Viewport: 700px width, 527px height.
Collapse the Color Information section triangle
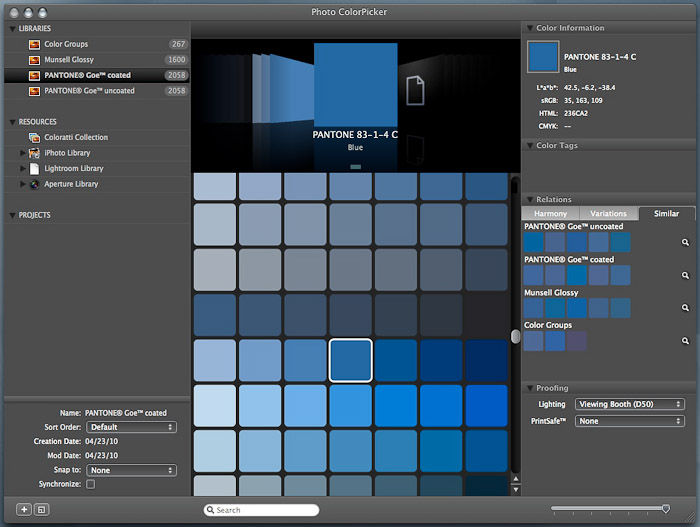[x=528, y=28]
